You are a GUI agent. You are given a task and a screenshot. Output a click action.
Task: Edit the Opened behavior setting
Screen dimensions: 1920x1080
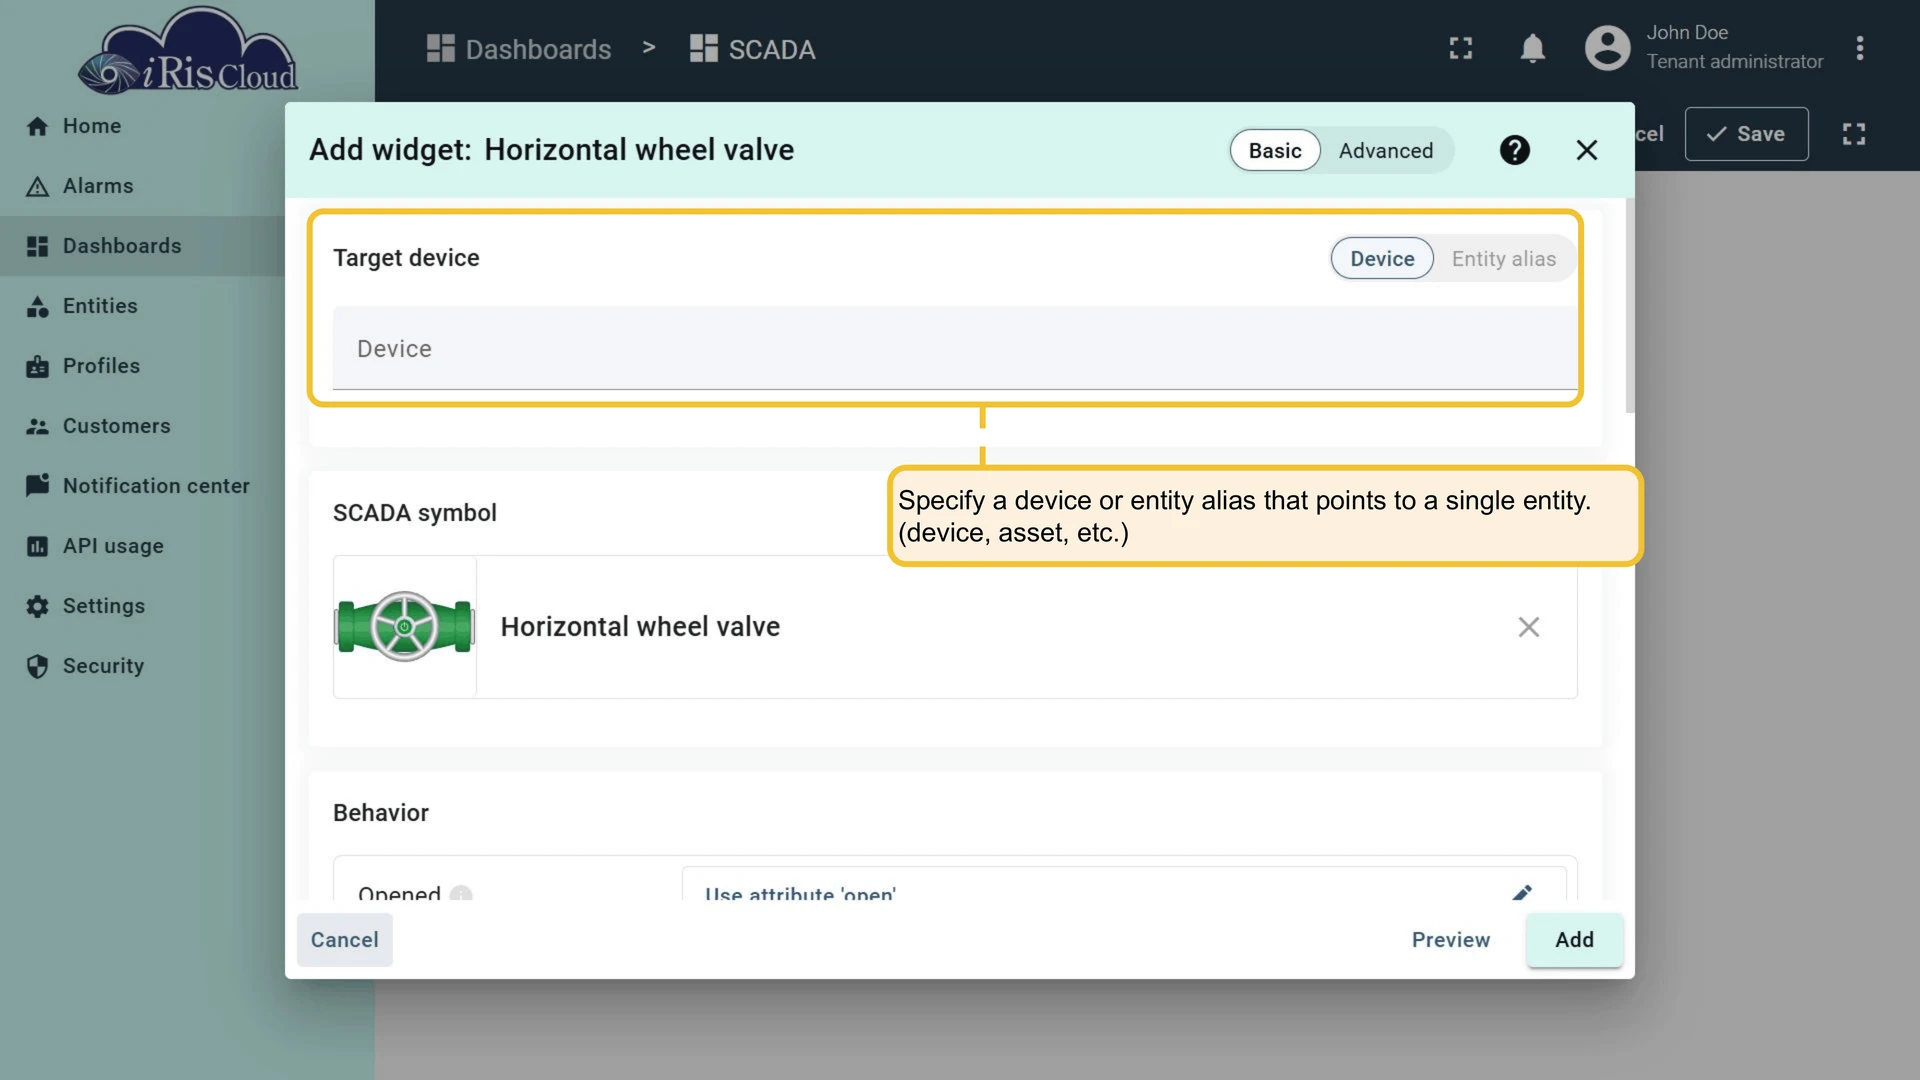1522,892
